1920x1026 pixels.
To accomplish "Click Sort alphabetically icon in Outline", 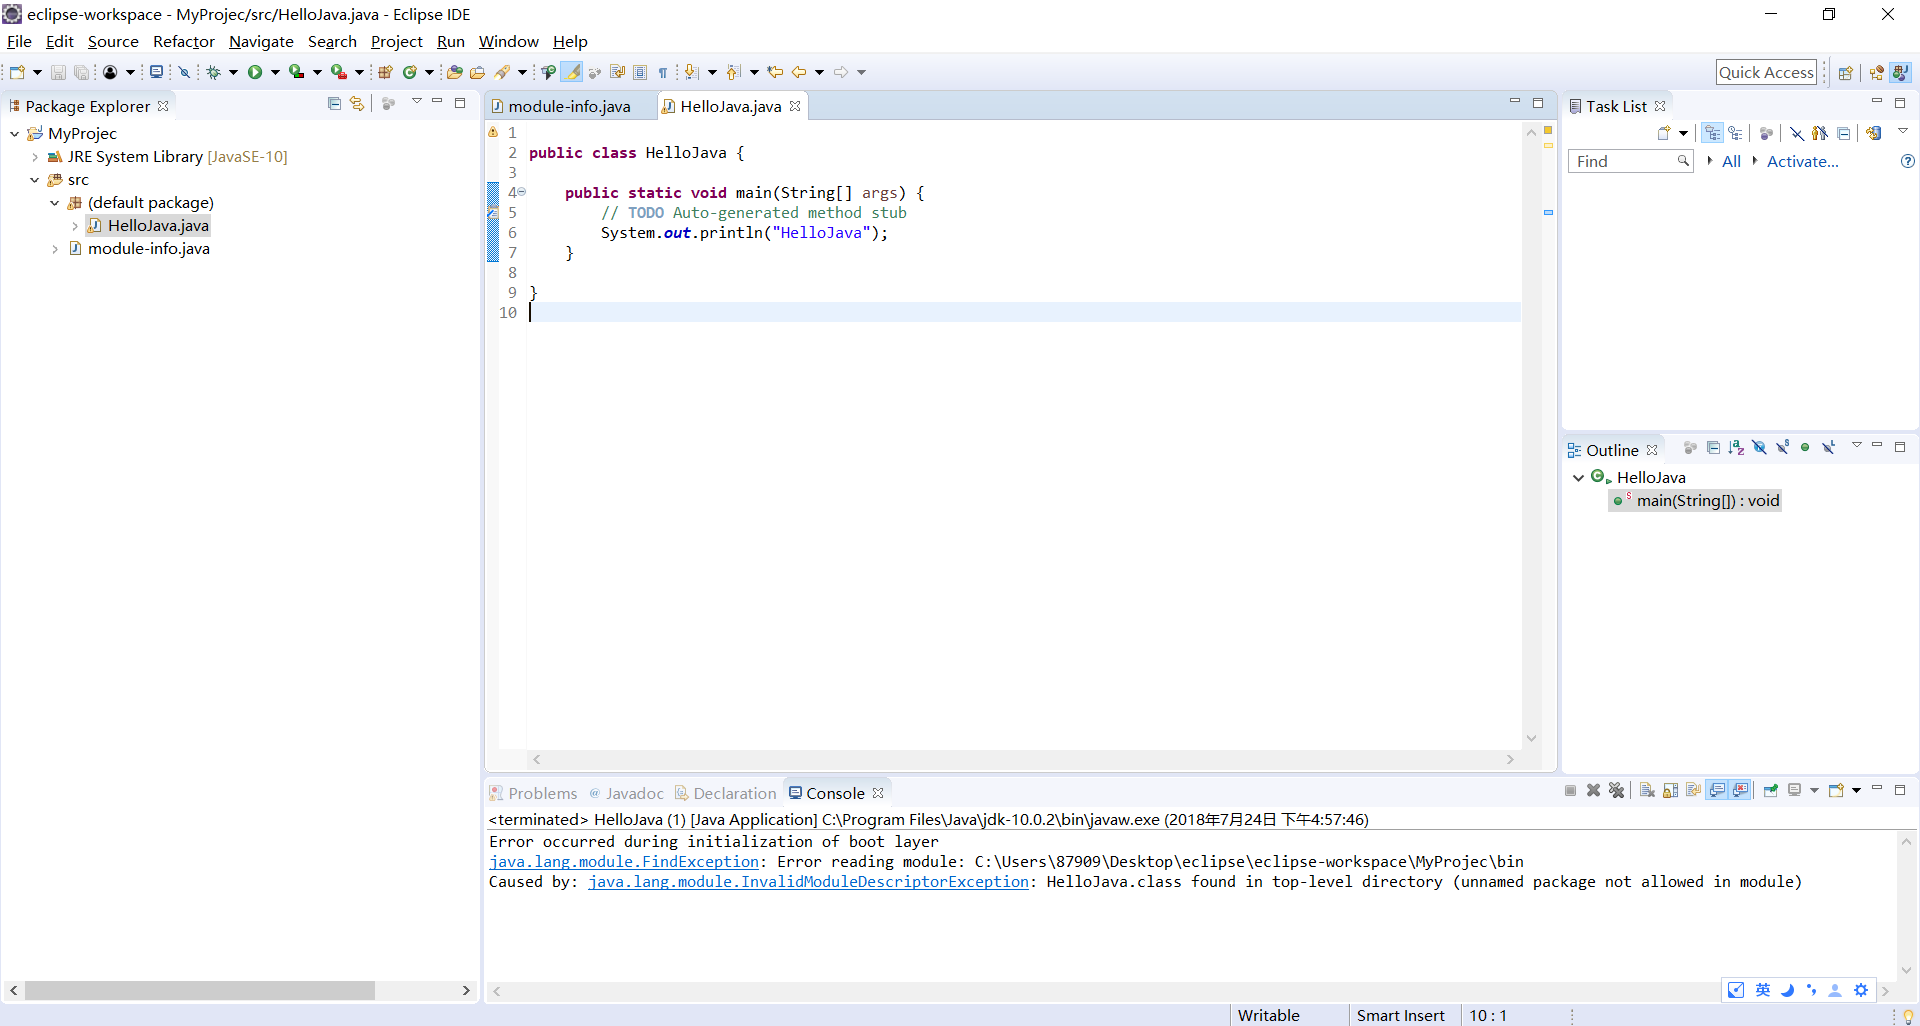I will pyautogui.click(x=1736, y=447).
